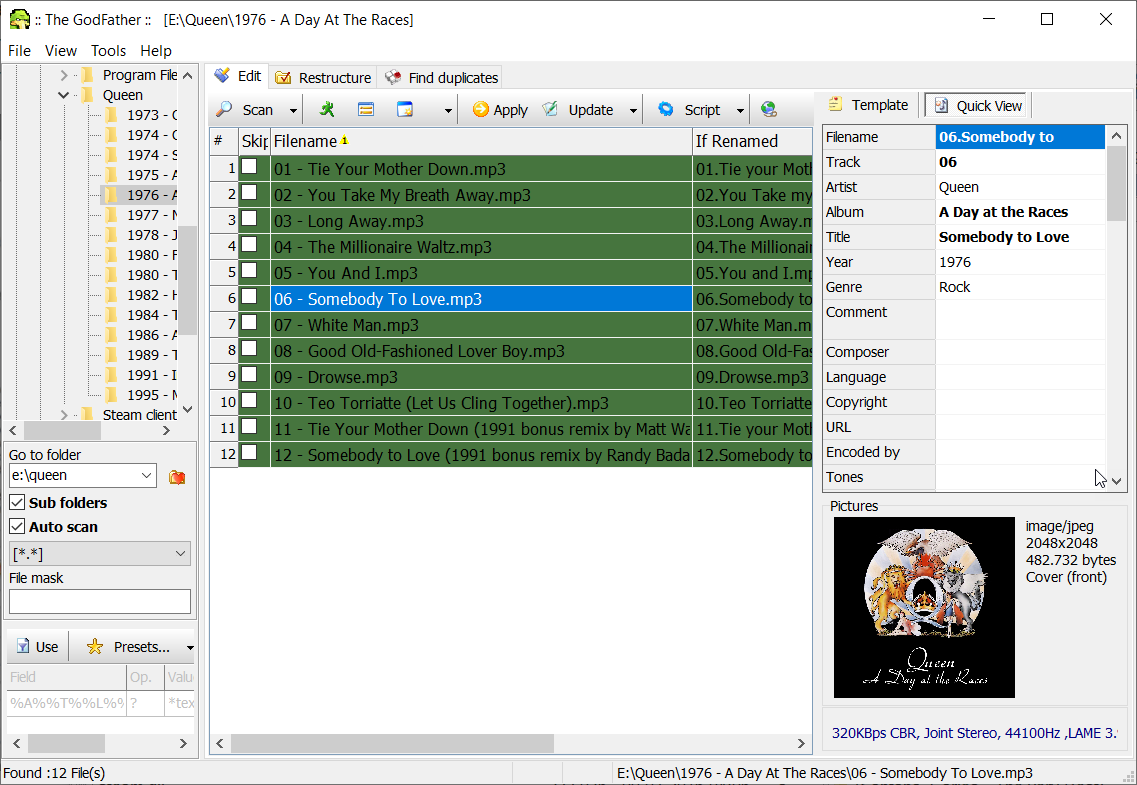The width and height of the screenshot is (1137, 785).
Task: Click the Use filter button
Action: [x=37, y=647]
